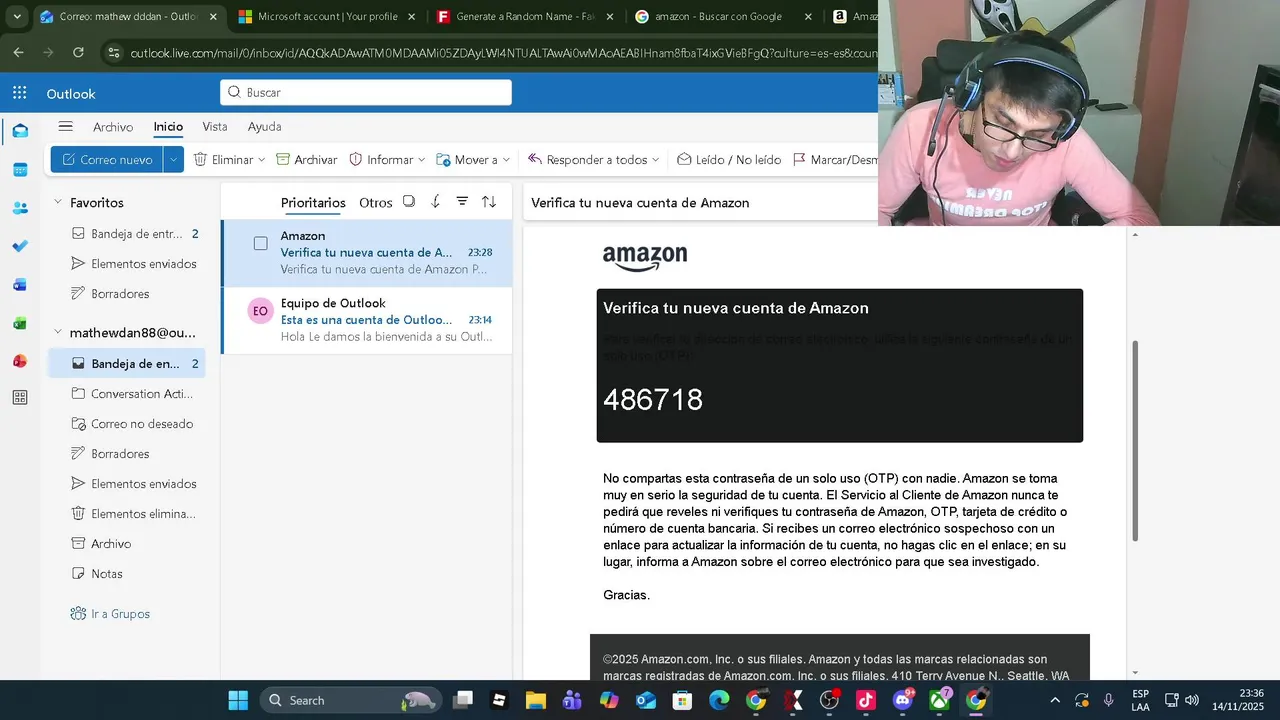
Task: Launch Excel from the Outlook sidebar
Action: [20, 323]
